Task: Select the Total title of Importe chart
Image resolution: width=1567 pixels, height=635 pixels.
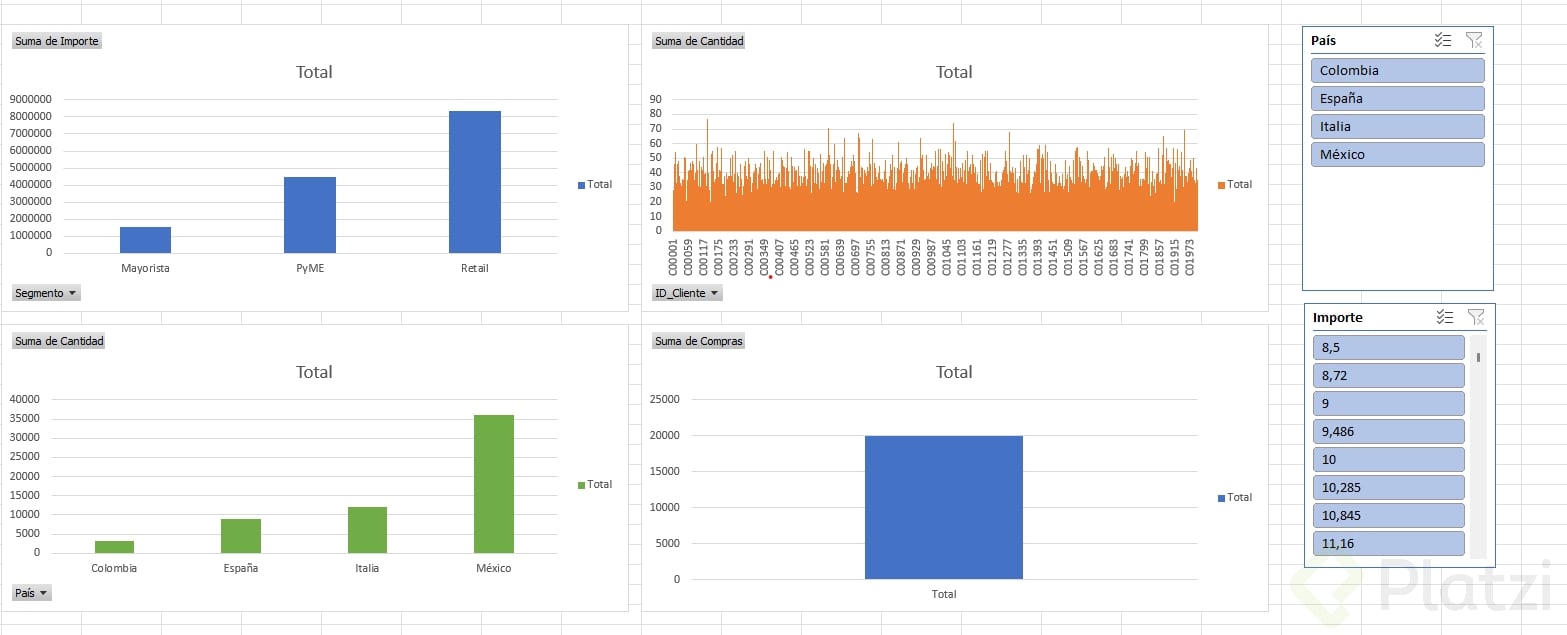Action: (x=314, y=72)
